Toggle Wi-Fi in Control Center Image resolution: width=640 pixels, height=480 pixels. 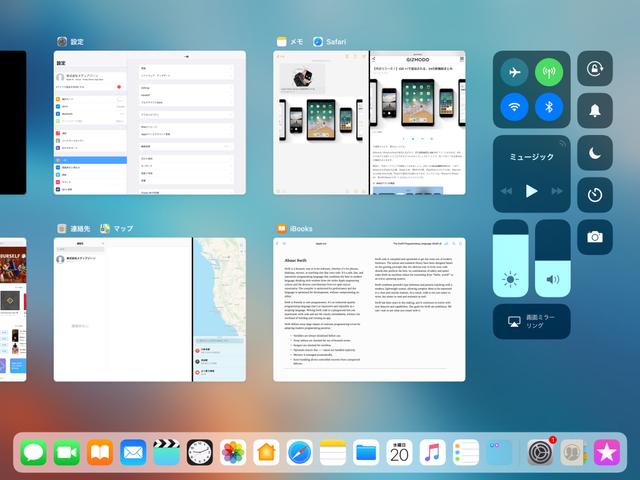point(514,107)
